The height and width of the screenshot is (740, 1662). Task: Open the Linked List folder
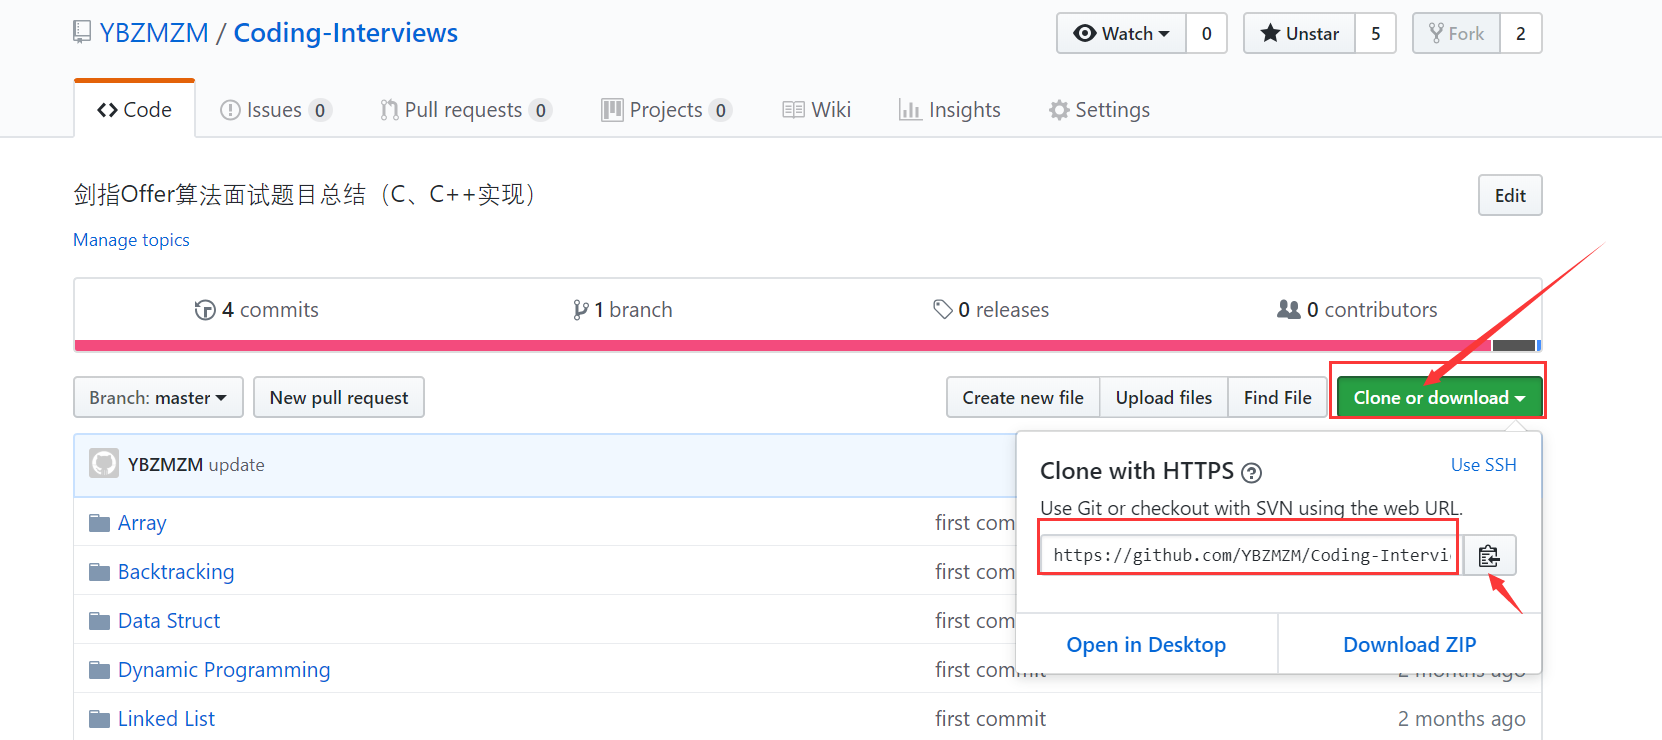point(166,719)
